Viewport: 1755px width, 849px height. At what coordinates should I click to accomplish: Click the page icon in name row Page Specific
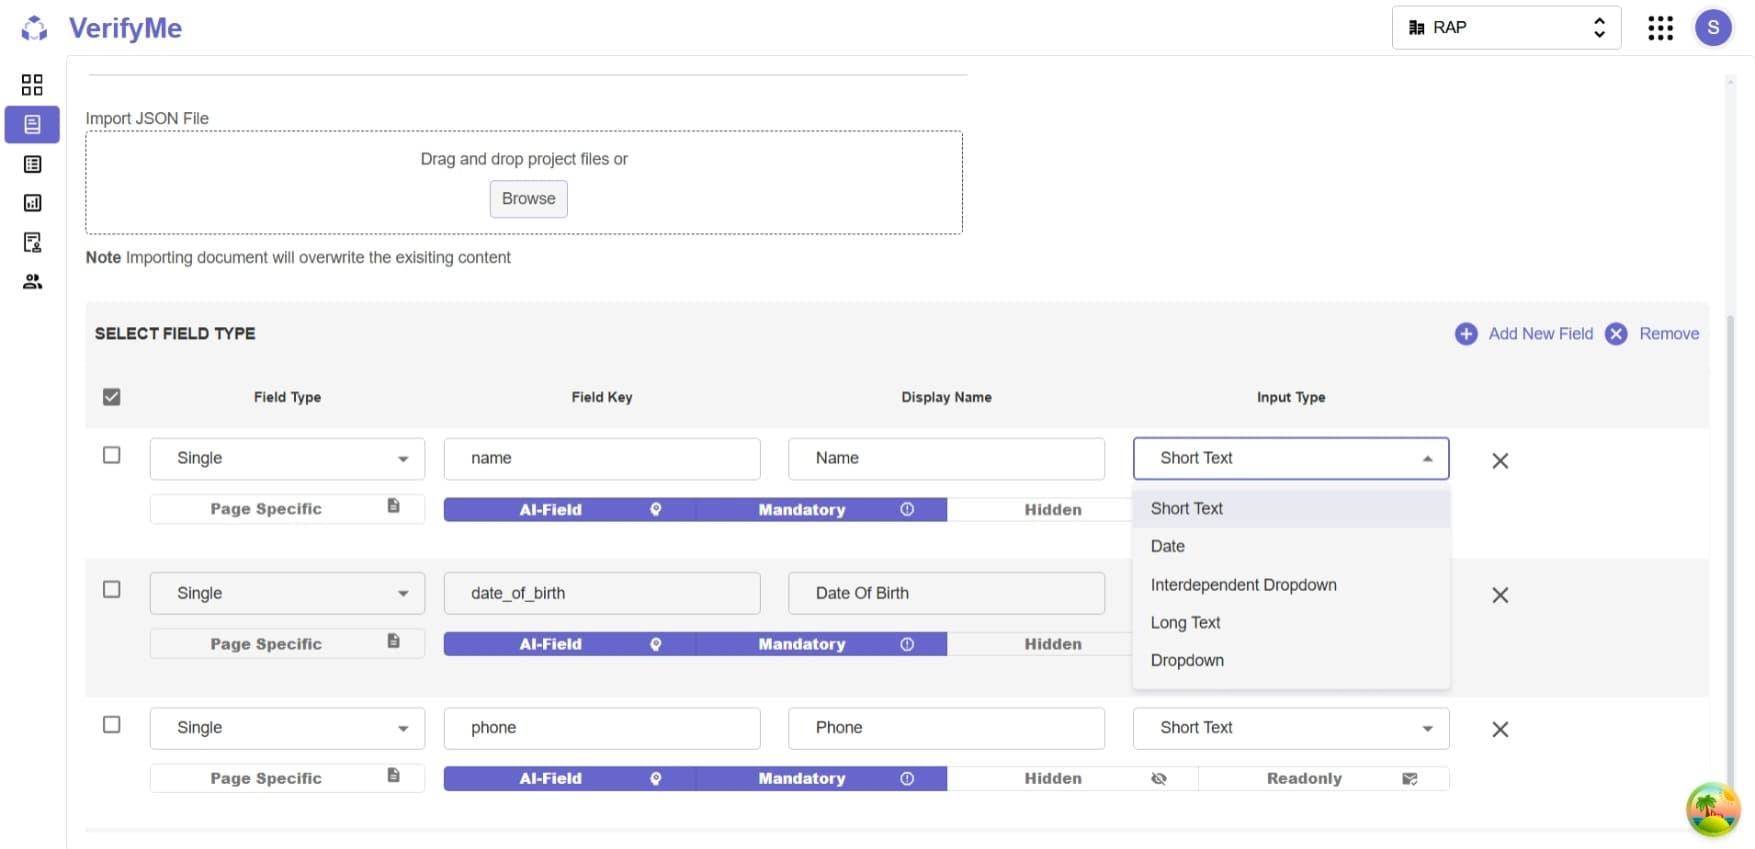coord(393,506)
